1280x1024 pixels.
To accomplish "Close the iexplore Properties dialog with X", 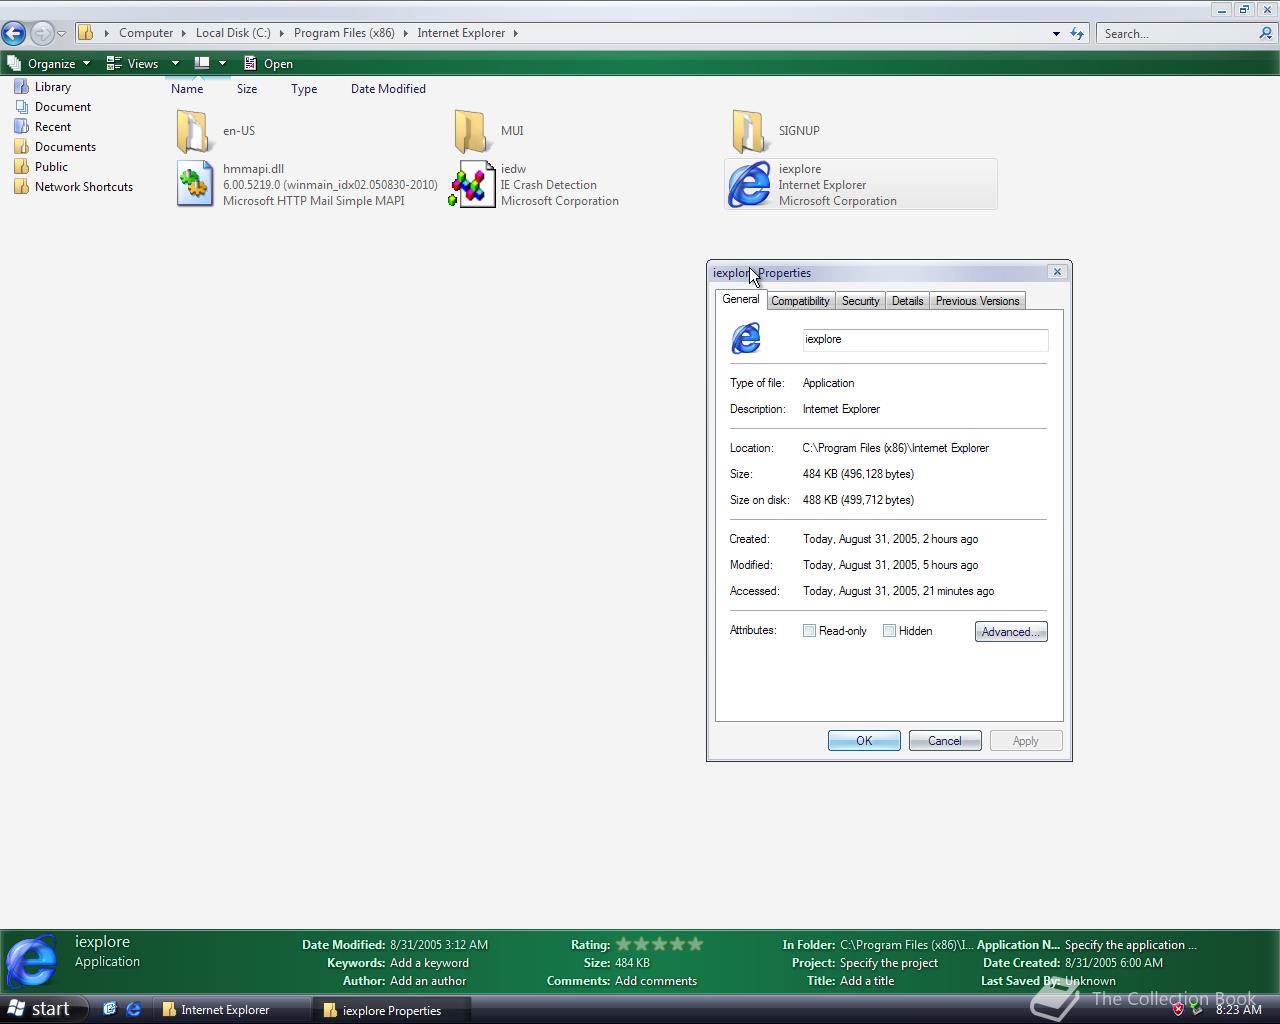I will 1057,272.
